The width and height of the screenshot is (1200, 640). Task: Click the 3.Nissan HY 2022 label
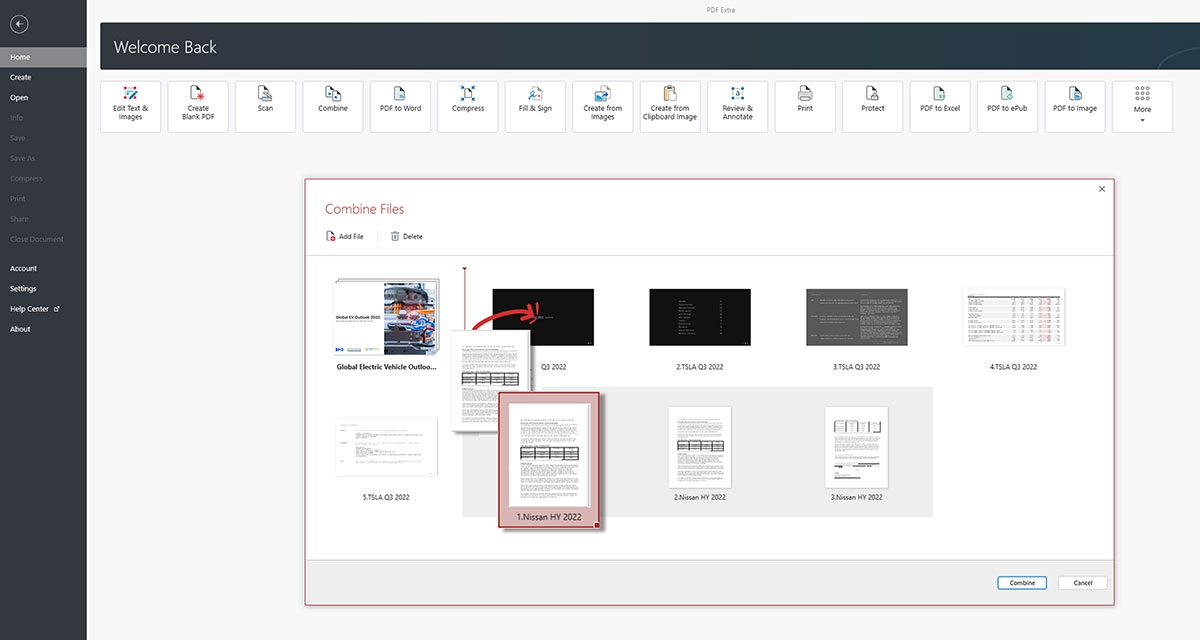click(x=857, y=497)
